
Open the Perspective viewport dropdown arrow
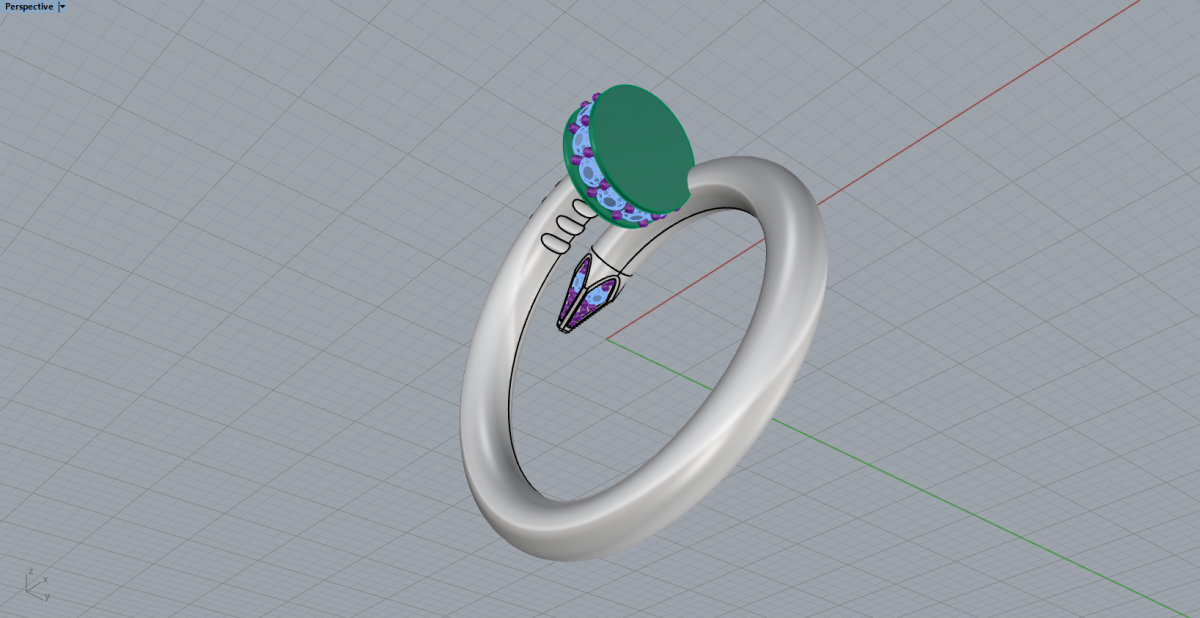(x=62, y=6)
